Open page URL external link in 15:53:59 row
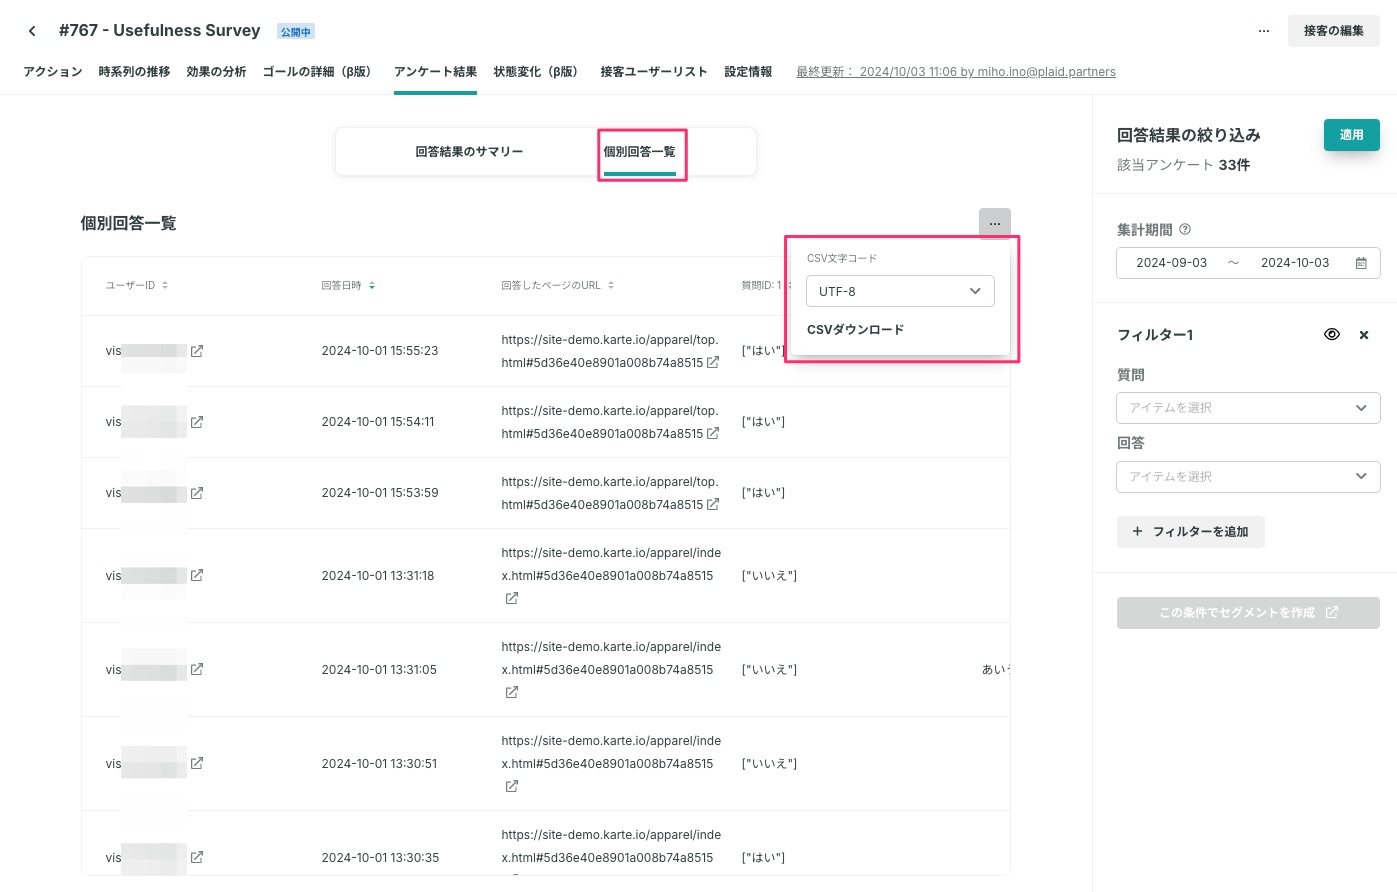 tap(713, 505)
